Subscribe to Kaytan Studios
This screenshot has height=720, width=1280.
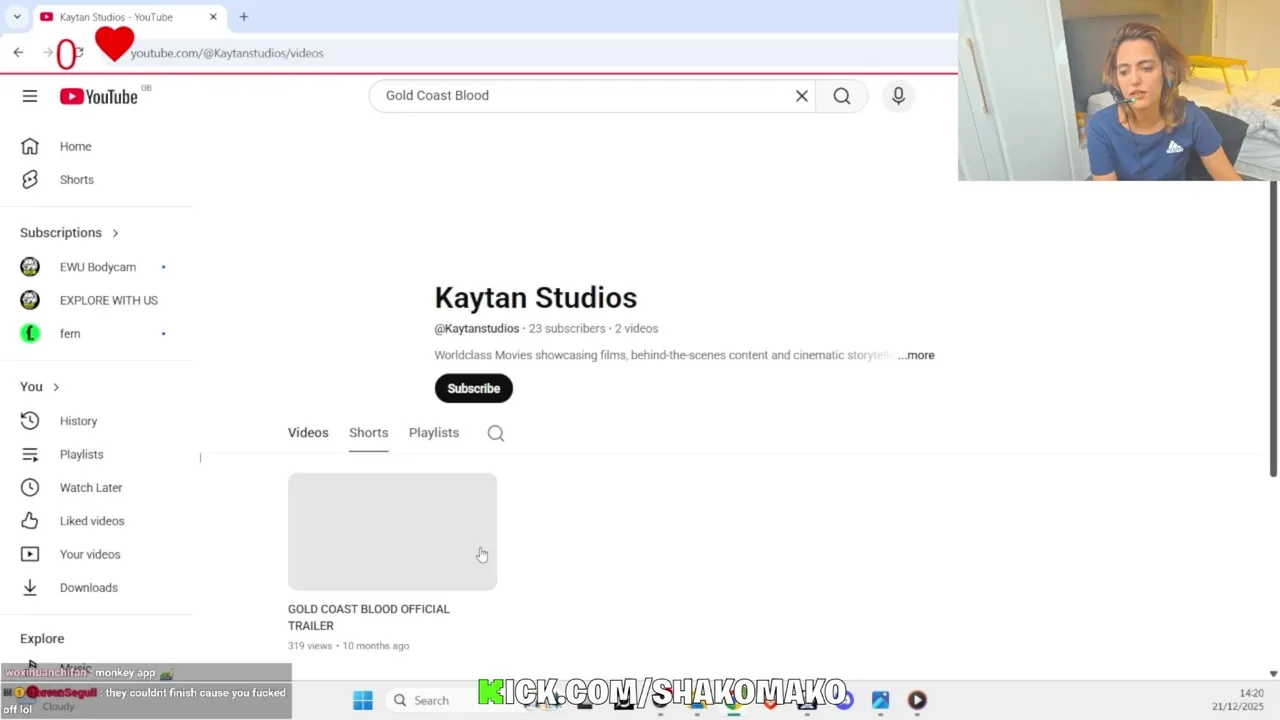pos(474,389)
